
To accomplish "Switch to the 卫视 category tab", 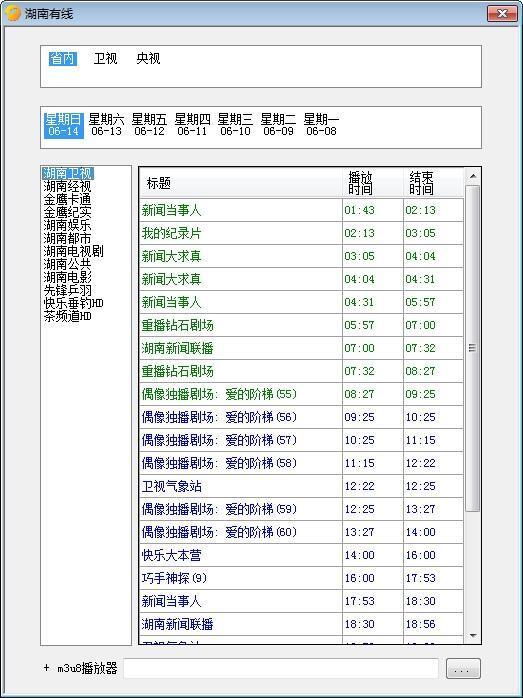I will [x=105, y=58].
